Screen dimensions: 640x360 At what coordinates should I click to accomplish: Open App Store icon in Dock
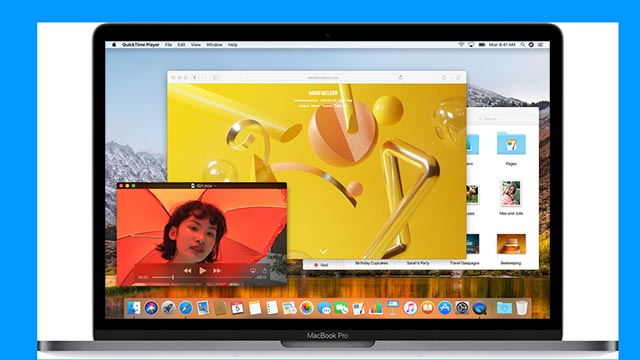click(x=444, y=308)
